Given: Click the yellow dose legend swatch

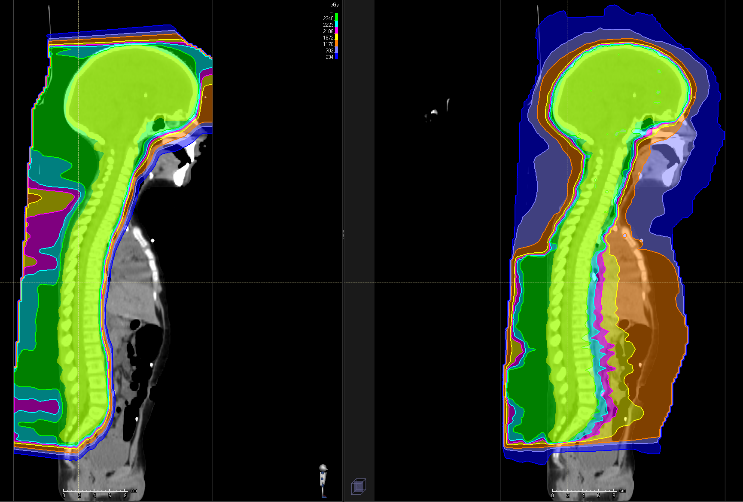Looking at the screenshot, I should (336, 37).
